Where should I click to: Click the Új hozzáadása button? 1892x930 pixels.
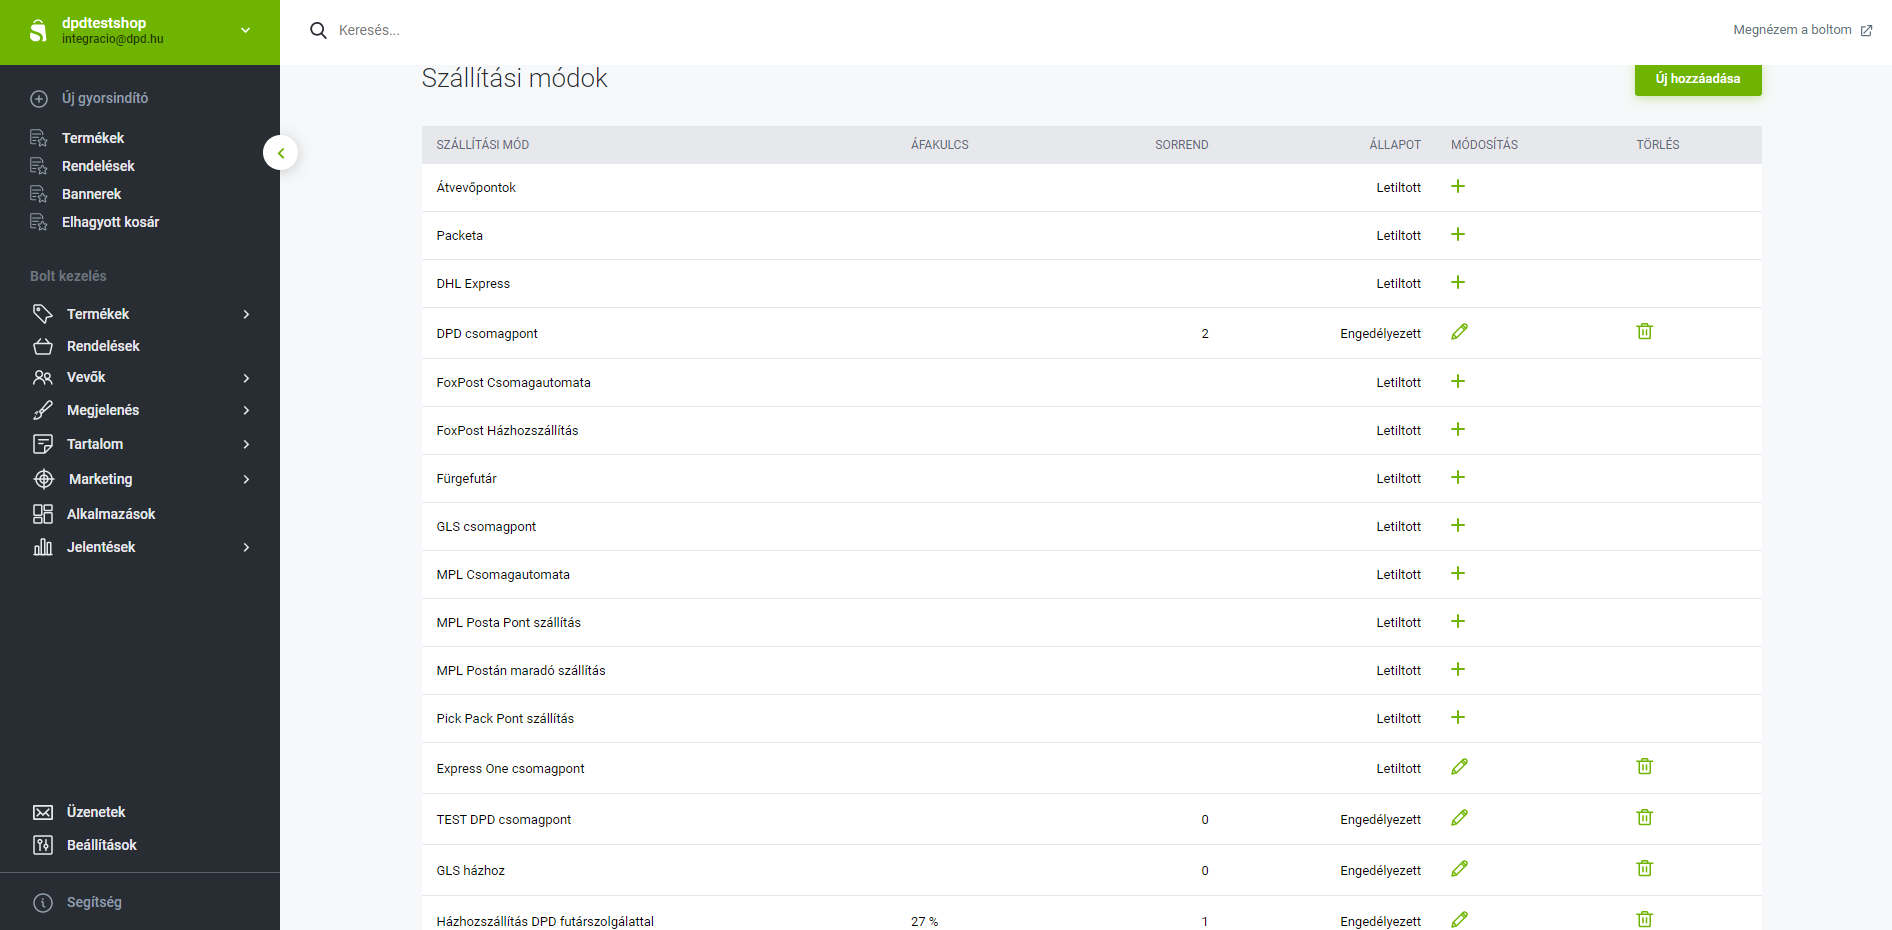[1698, 79]
